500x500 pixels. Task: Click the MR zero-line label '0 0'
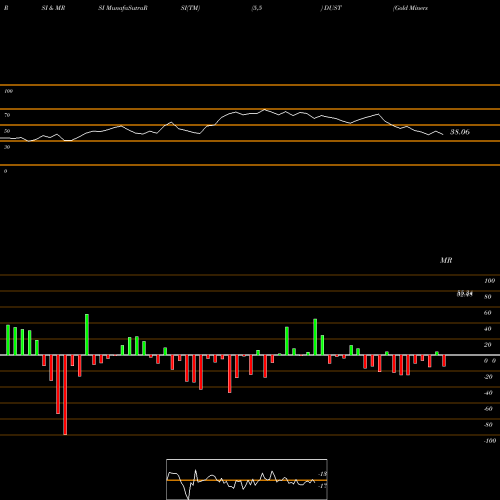coord(490,361)
